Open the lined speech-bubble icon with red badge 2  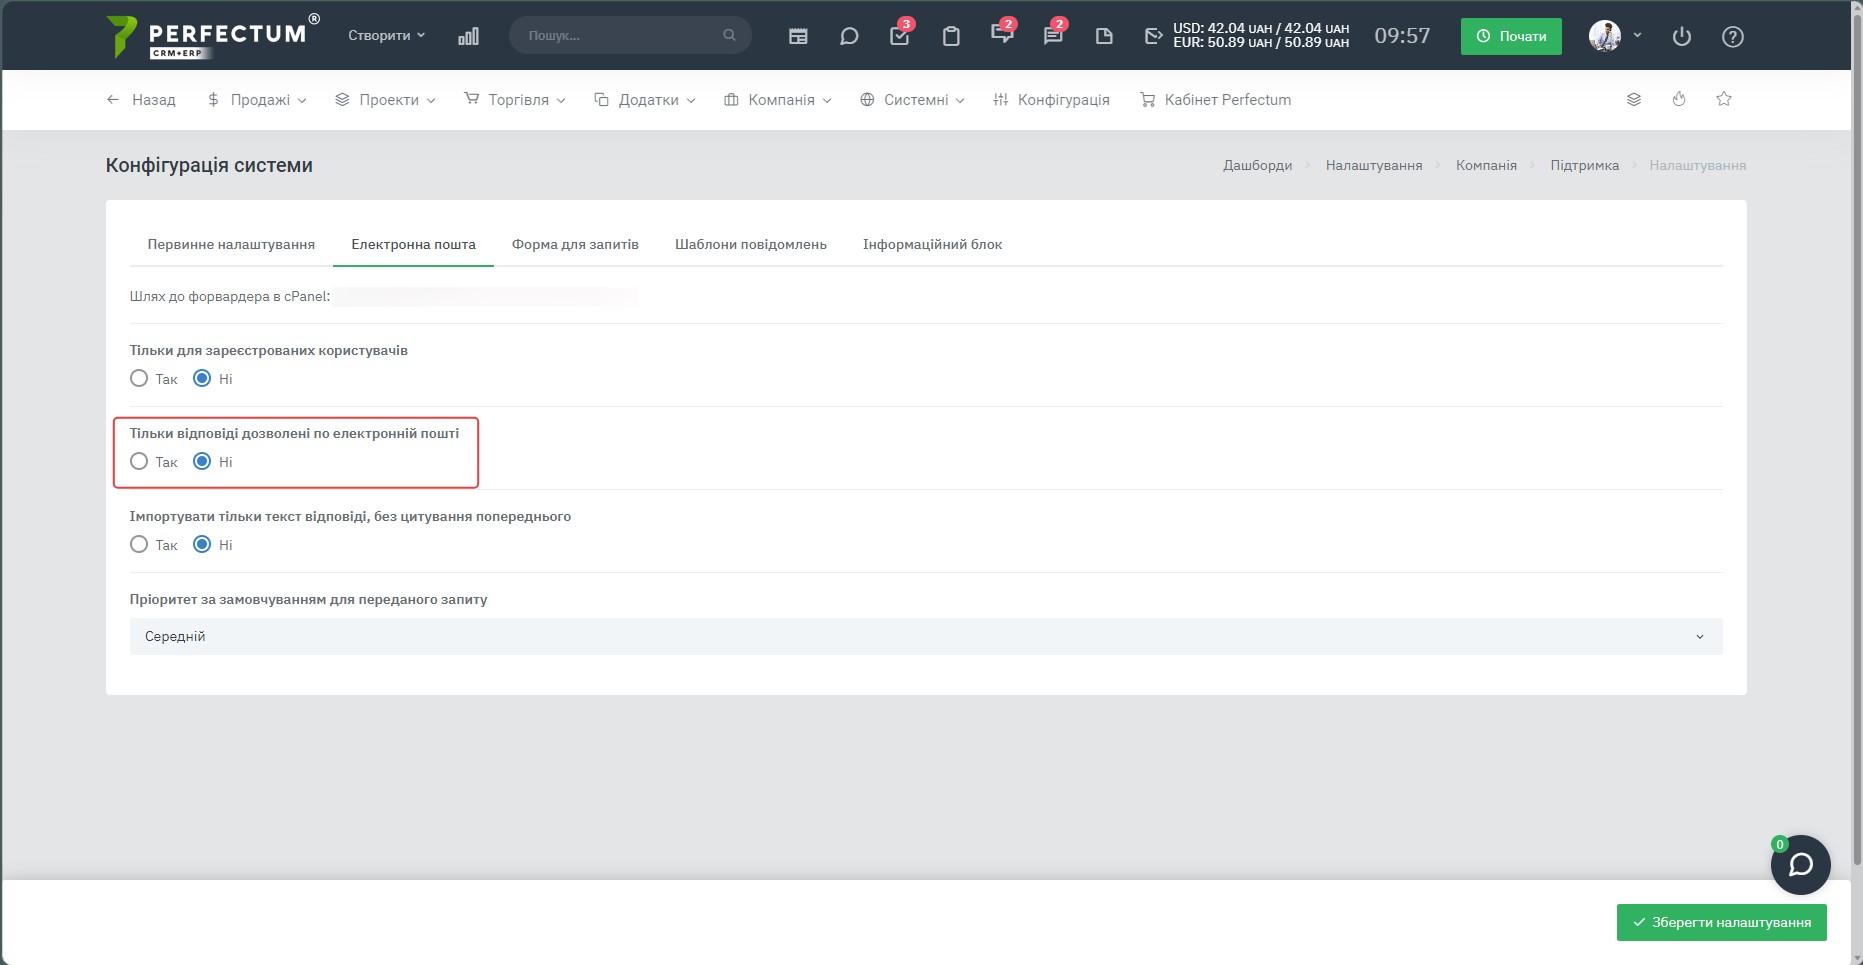coord(1054,34)
